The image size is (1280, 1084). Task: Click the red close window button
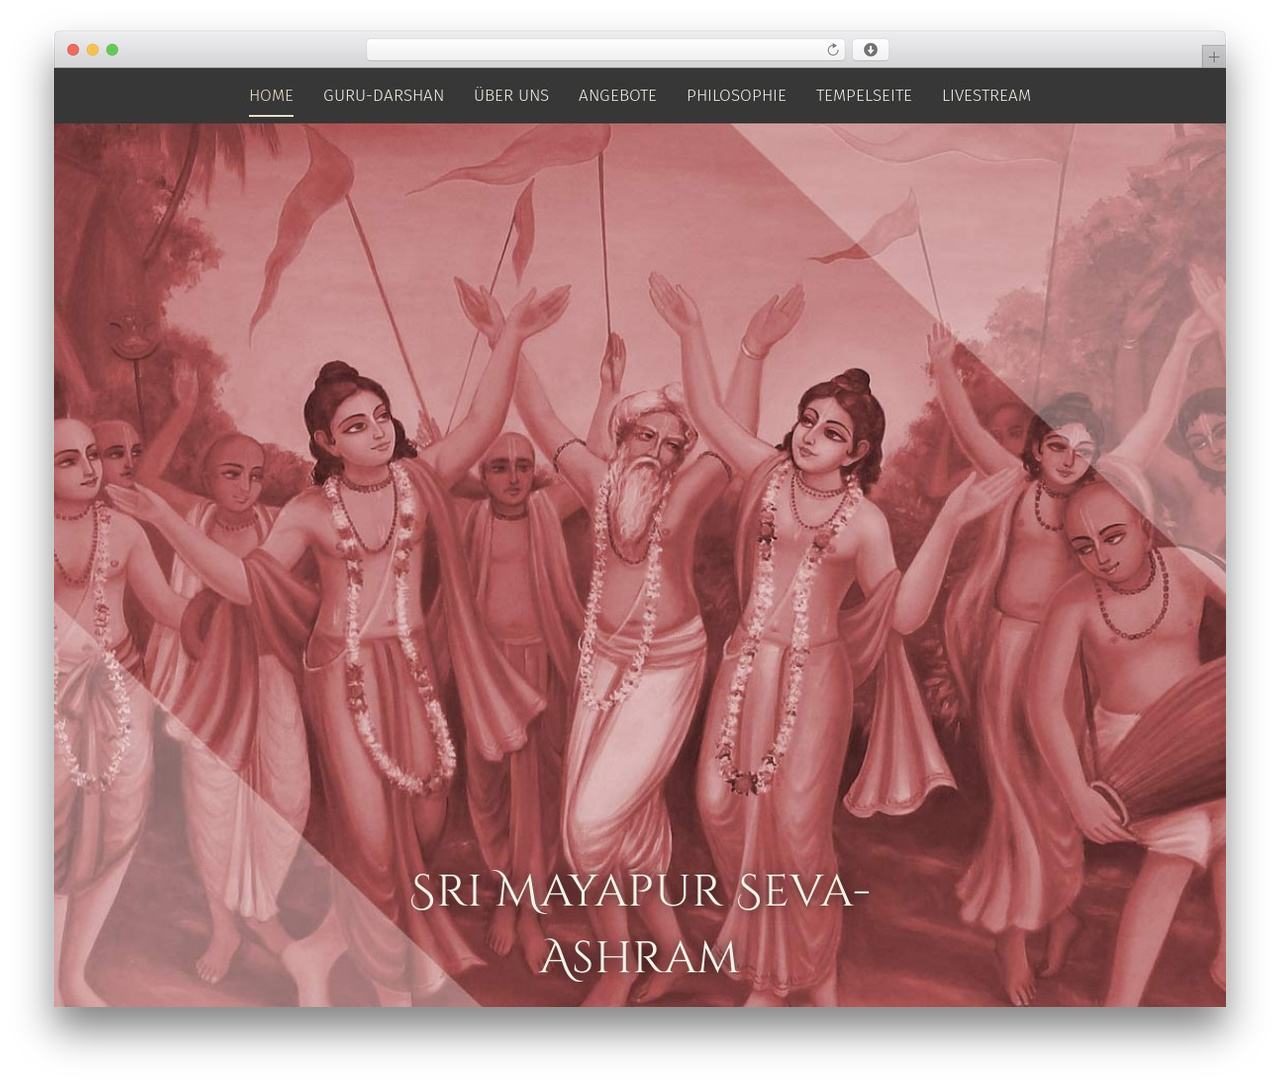coord(73,50)
